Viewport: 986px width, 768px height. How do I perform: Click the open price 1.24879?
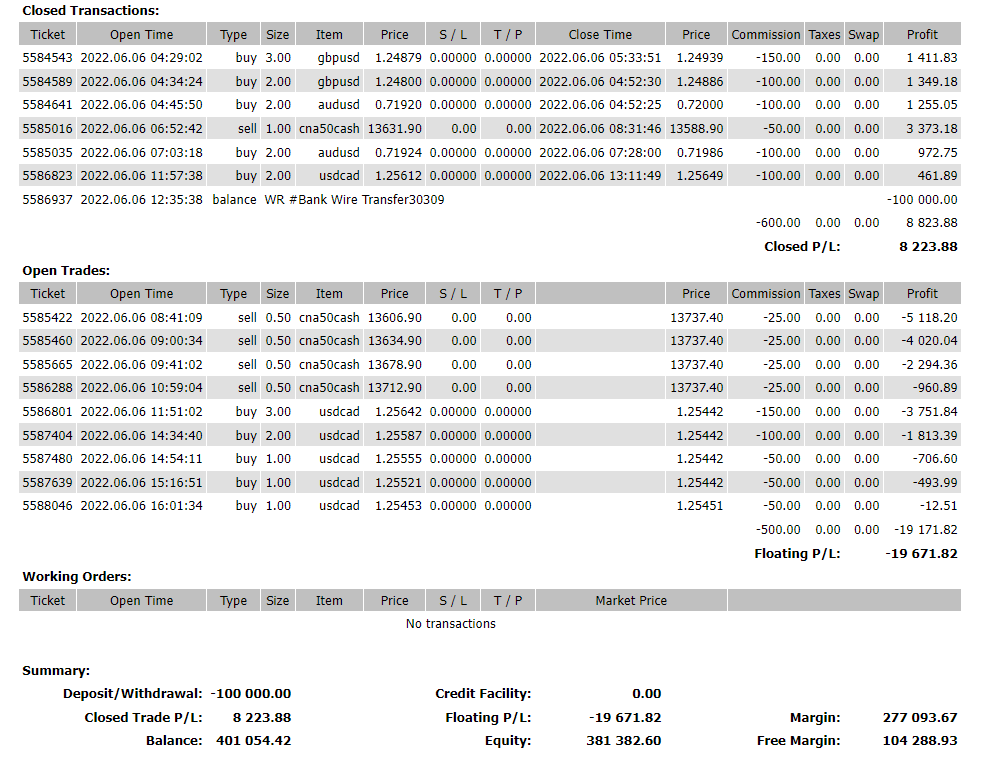tap(398, 58)
